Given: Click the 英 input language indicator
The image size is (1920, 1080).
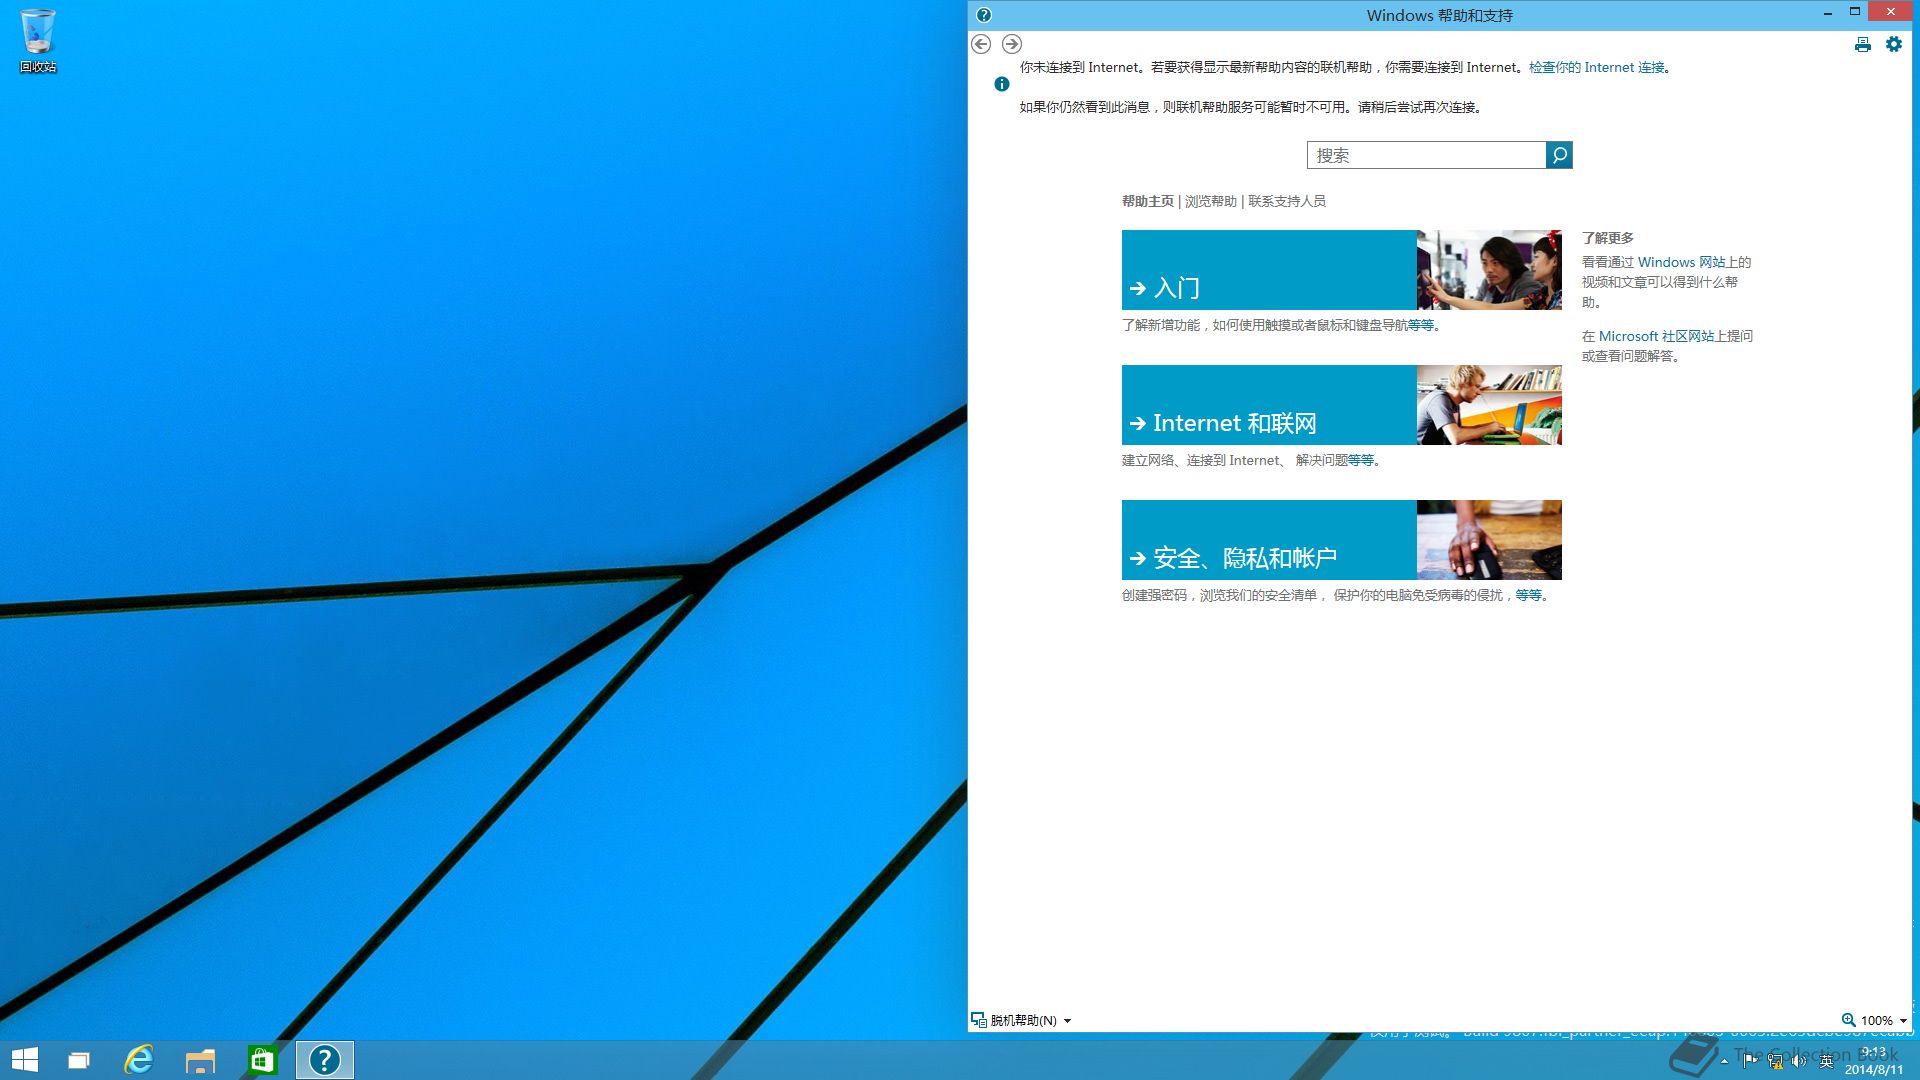Looking at the screenshot, I should (x=1826, y=1062).
